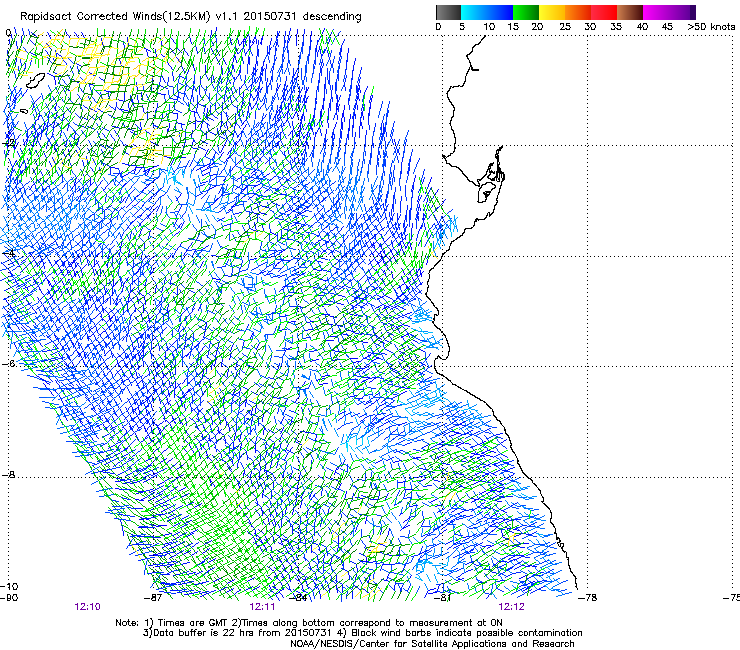Click the purple time label 12:10
Screen dimensions: 740x650
pos(87,607)
